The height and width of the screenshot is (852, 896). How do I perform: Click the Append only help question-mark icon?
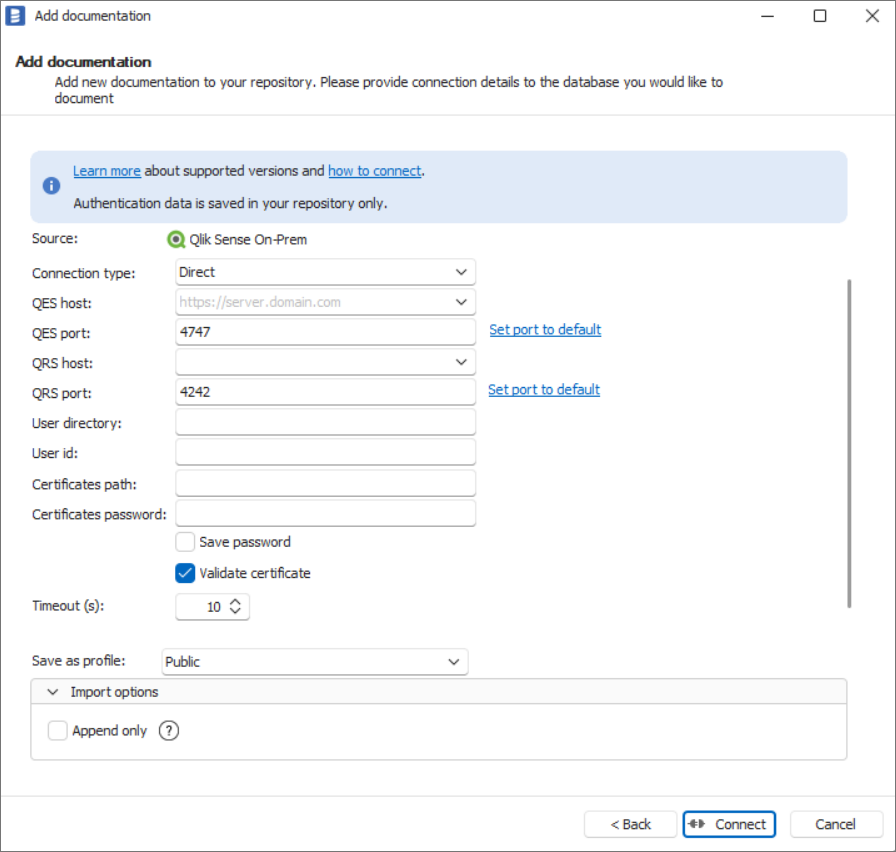(x=169, y=731)
